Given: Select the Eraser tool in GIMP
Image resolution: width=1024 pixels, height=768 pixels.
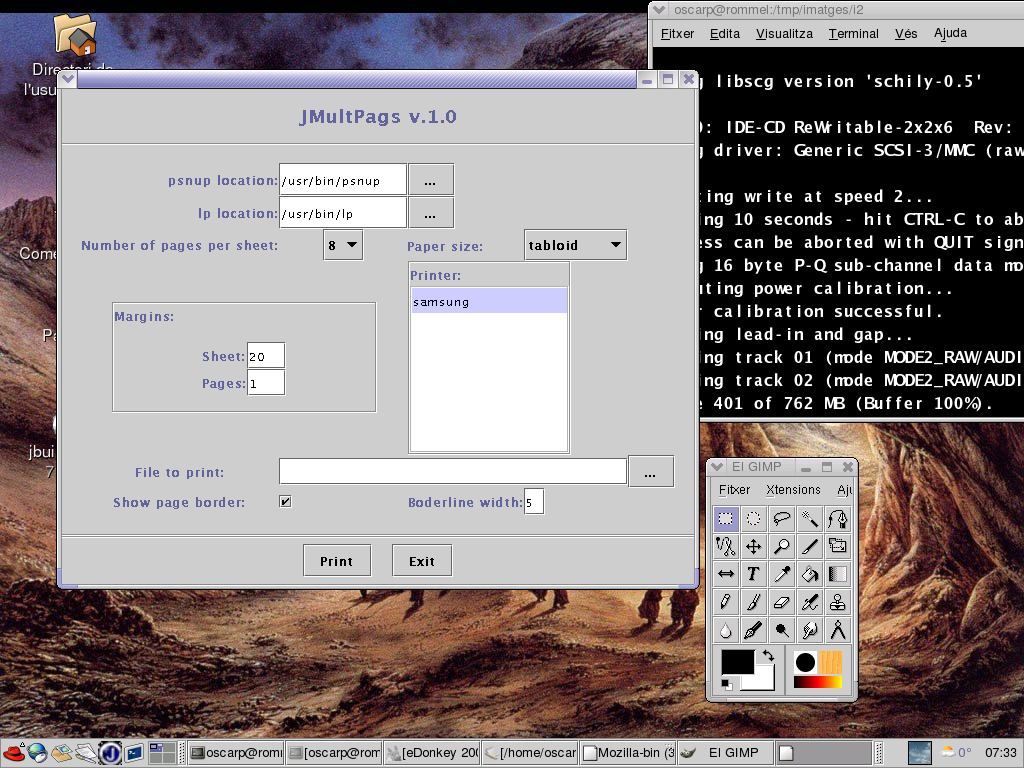Looking at the screenshot, I should [782, 602].
